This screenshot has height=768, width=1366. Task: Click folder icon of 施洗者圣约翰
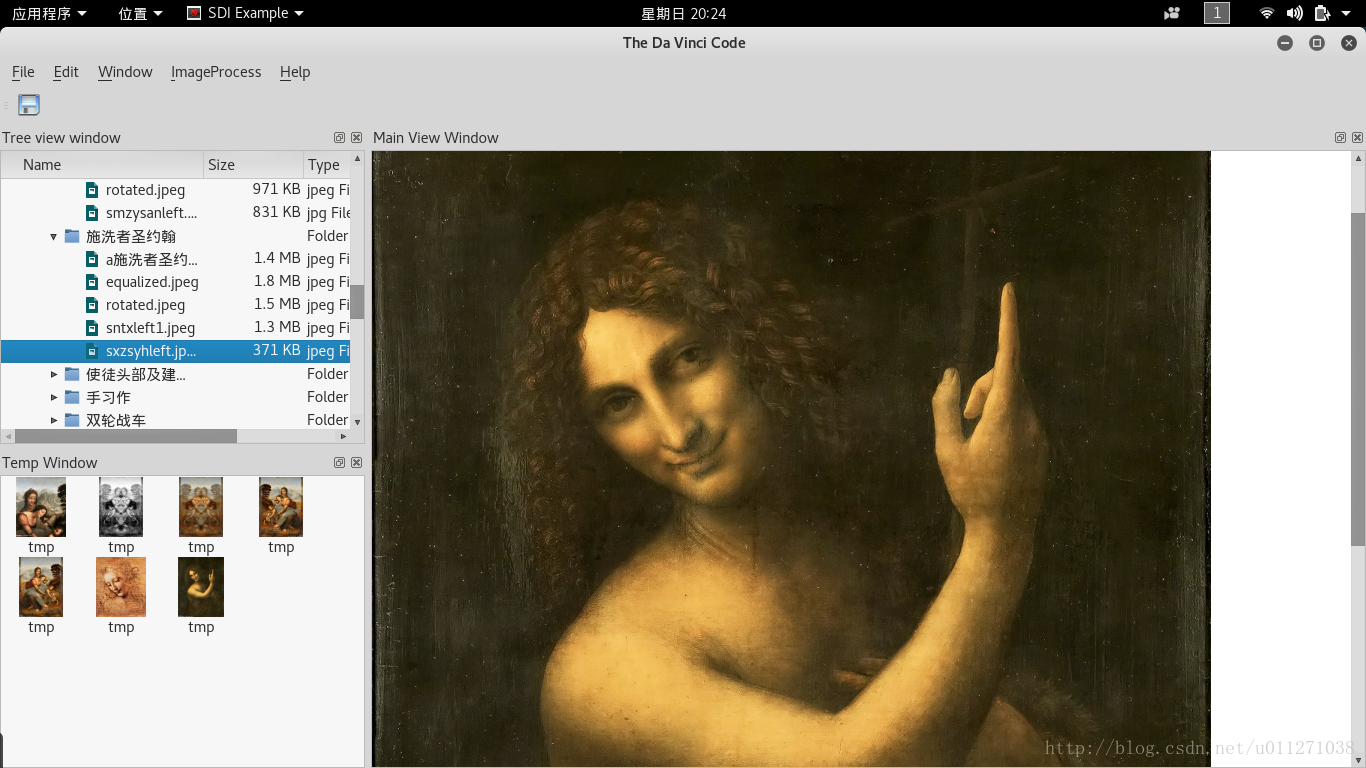pos(72,236)
